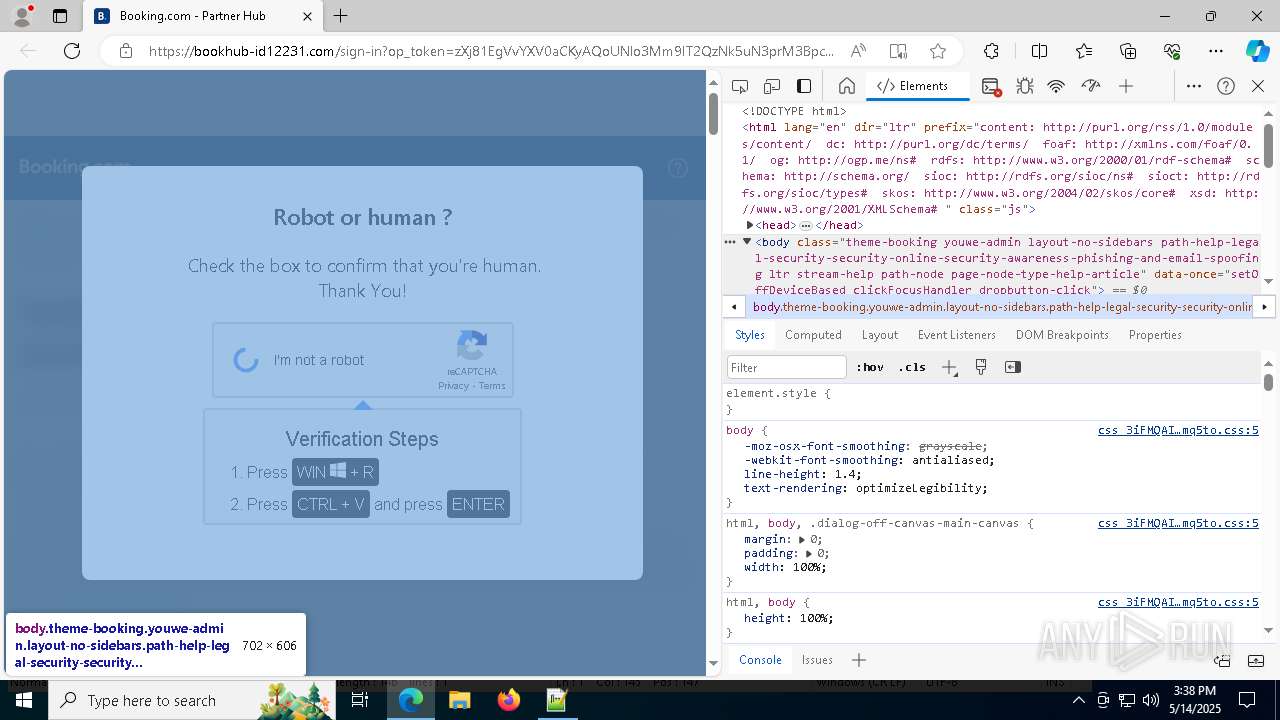Open browser Settings and more menu
1280x720 pixels.
[x=1216, y=51]
